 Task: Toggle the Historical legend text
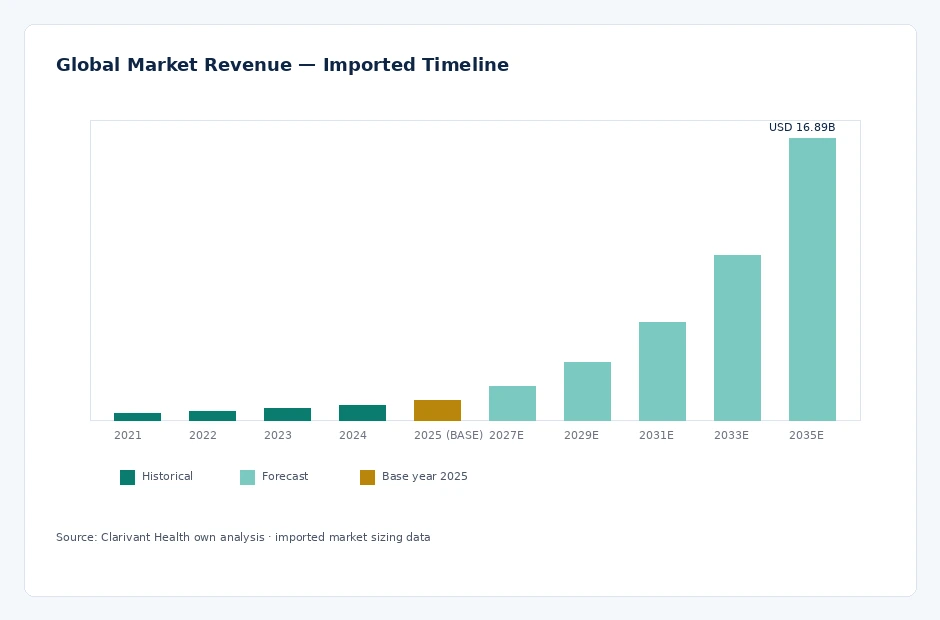167,476
